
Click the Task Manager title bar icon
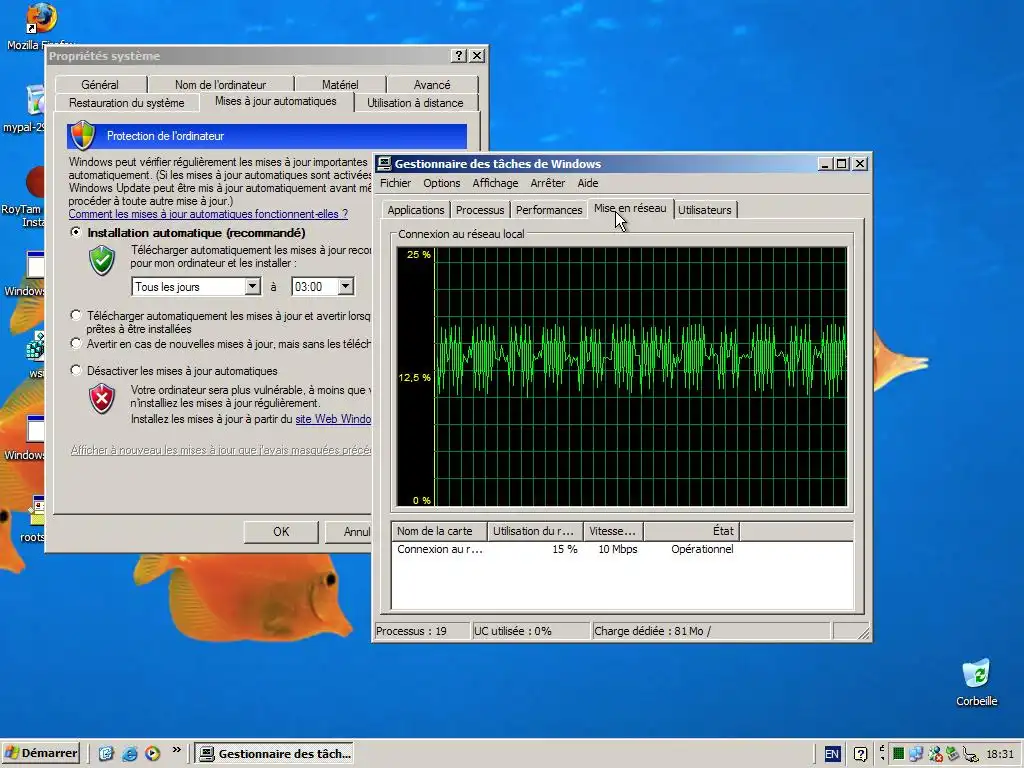tap(385, 163)
